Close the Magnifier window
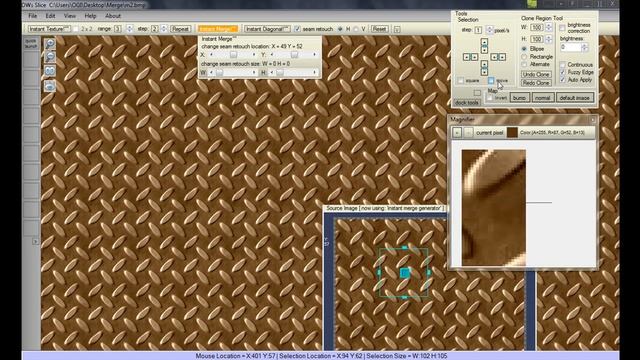 (593, 120)
